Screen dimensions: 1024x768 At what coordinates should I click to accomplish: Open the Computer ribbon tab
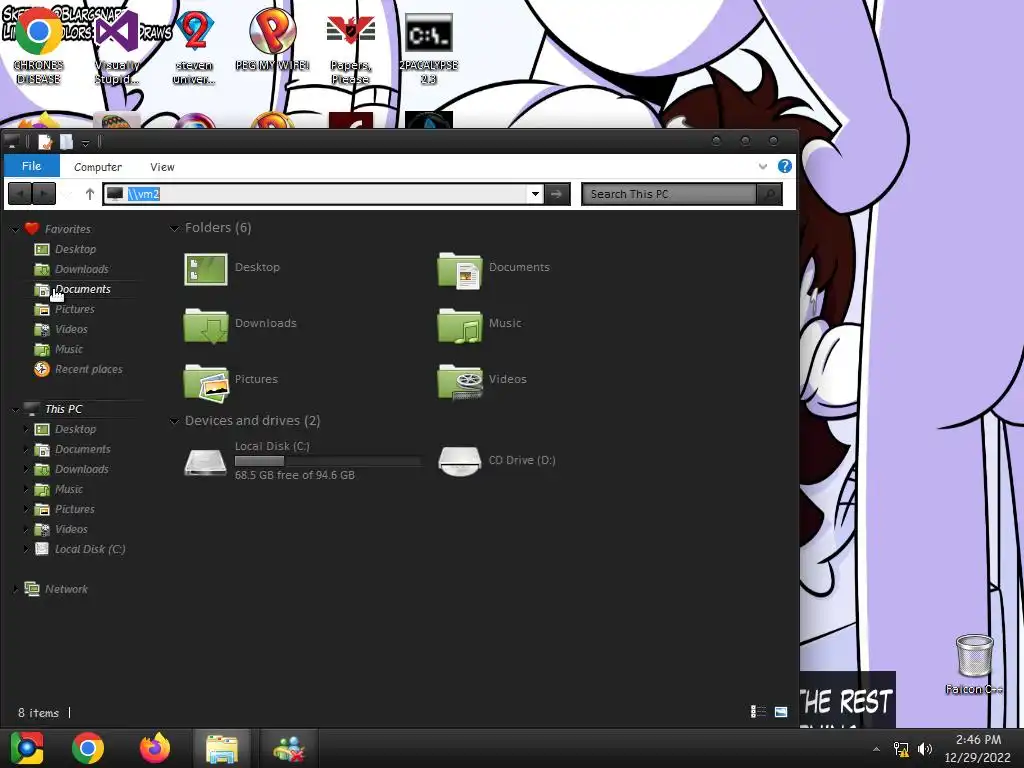point(98,167)
